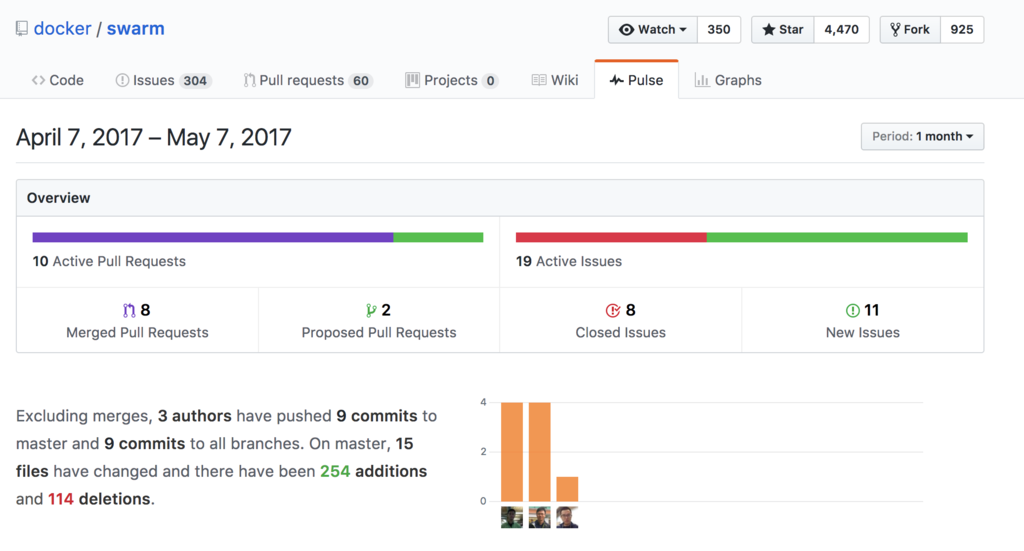Viewport: 1024px width, 551px height.
Task: Click the red closed issues bar segment
Action: point(611,238)
